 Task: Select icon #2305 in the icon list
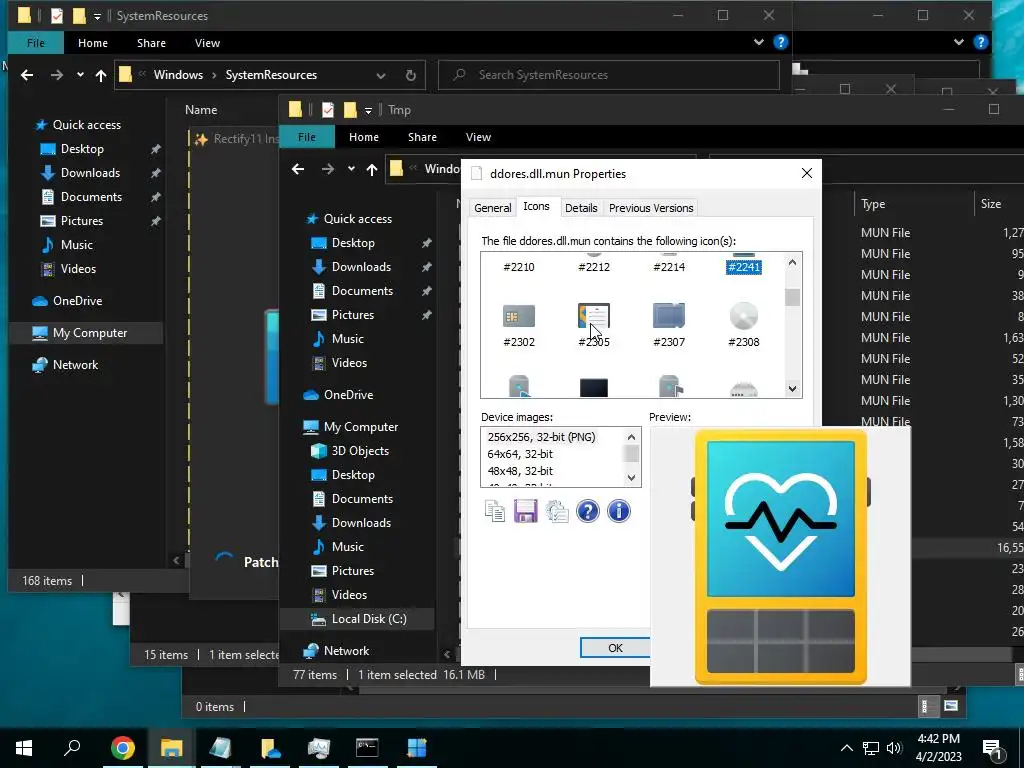(594, 317)
